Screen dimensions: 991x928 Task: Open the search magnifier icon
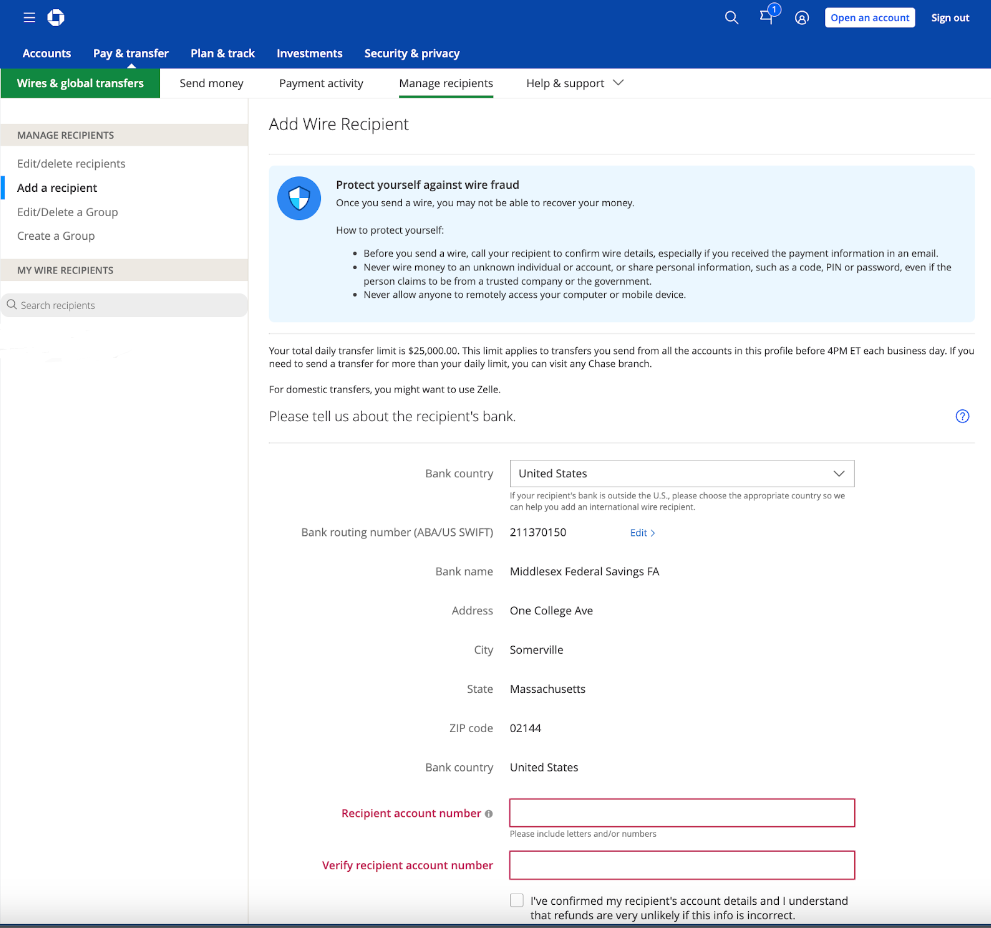(731, 18)
